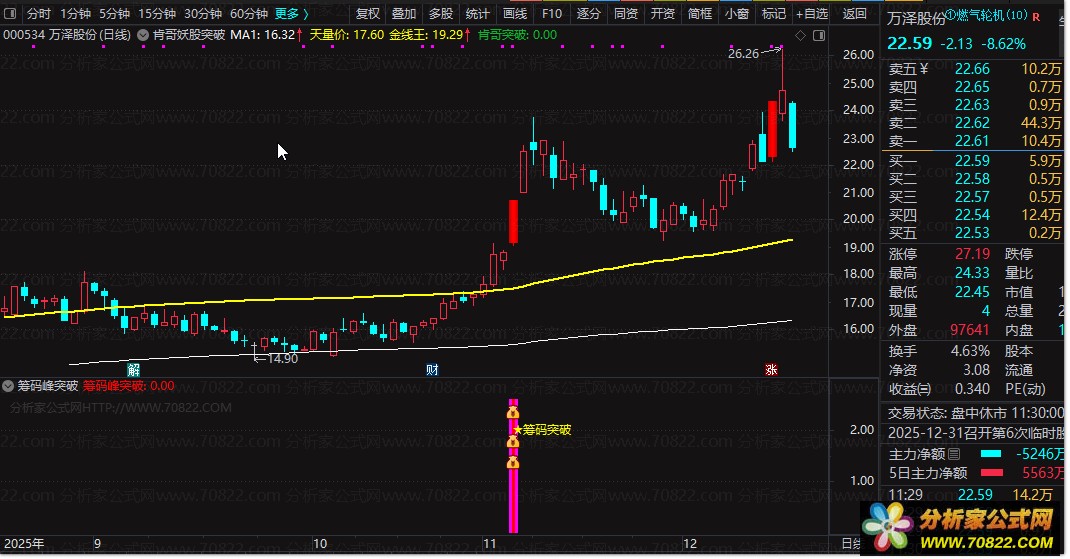Viewport: 1070px width, 559px height.
Task: Click the 多股 toolbar button
Action: click(441, 14)
